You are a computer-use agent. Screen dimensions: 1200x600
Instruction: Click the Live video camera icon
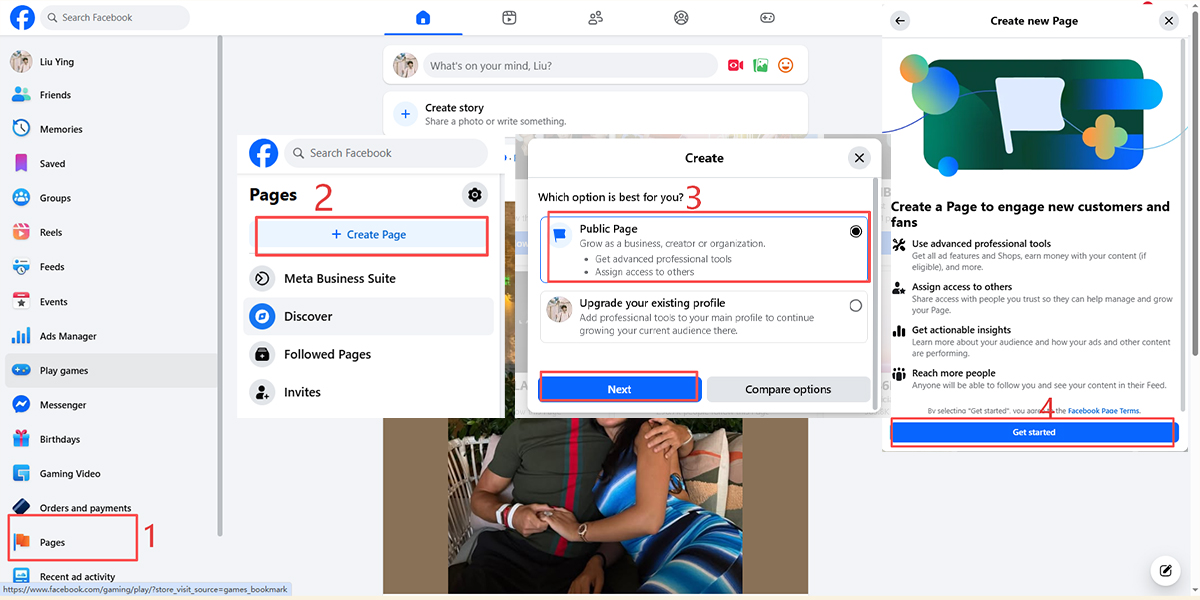point(735,65)
